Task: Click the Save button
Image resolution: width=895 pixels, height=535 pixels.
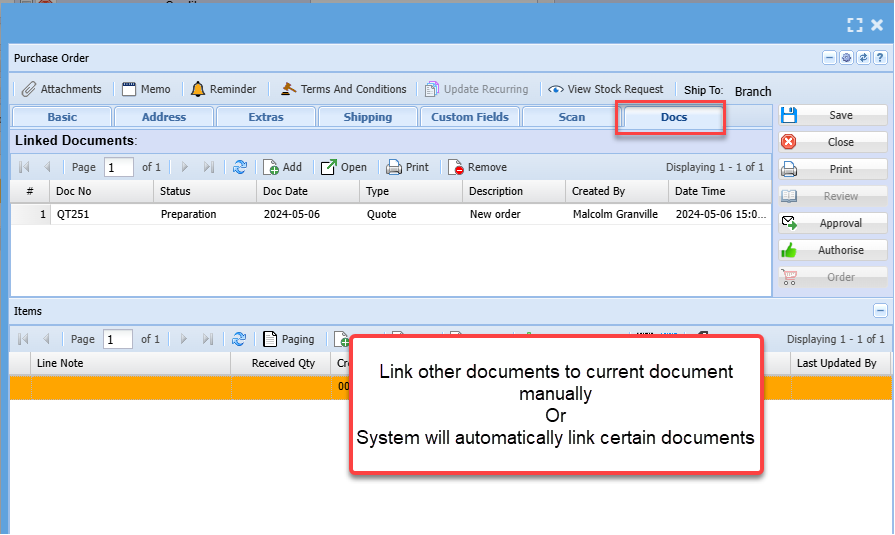Action: point(832,115)
